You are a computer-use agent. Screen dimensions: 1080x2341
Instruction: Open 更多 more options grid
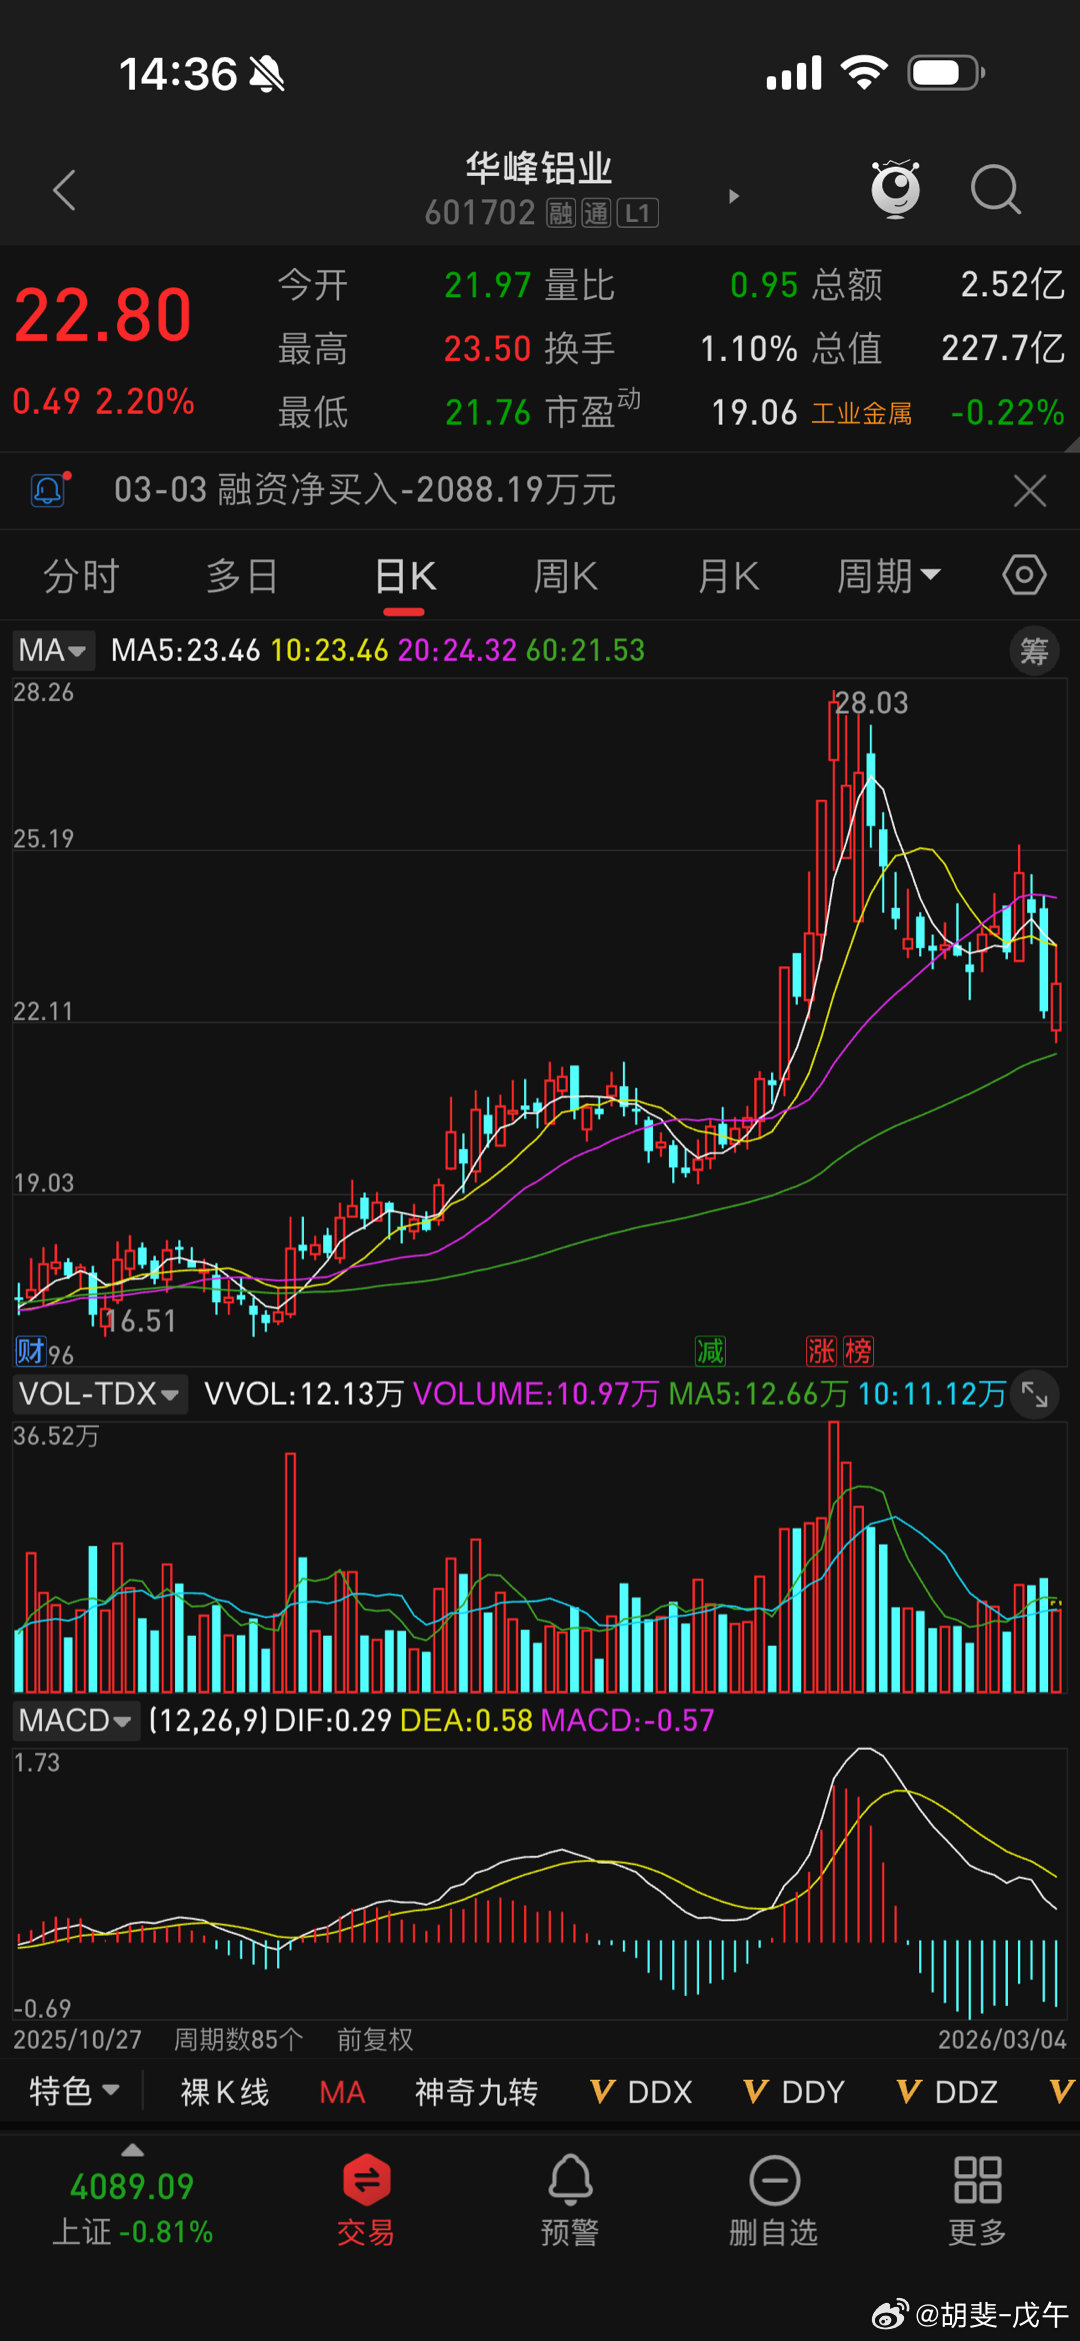(x=977, y=2201)
